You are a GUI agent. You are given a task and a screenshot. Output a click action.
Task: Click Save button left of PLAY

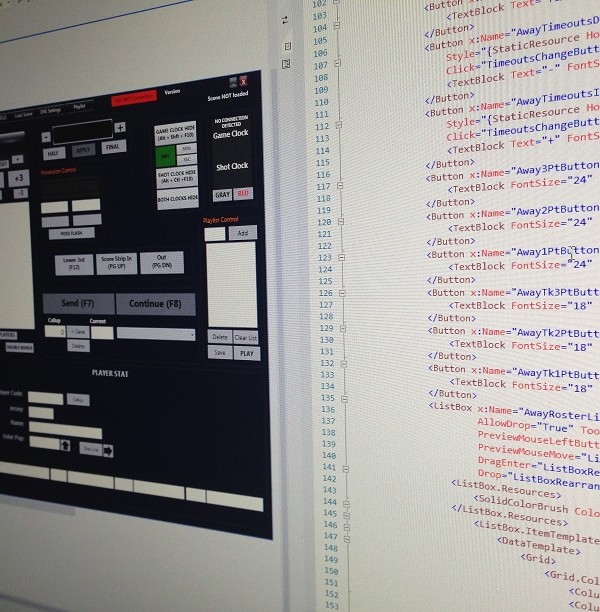point(220,353)
